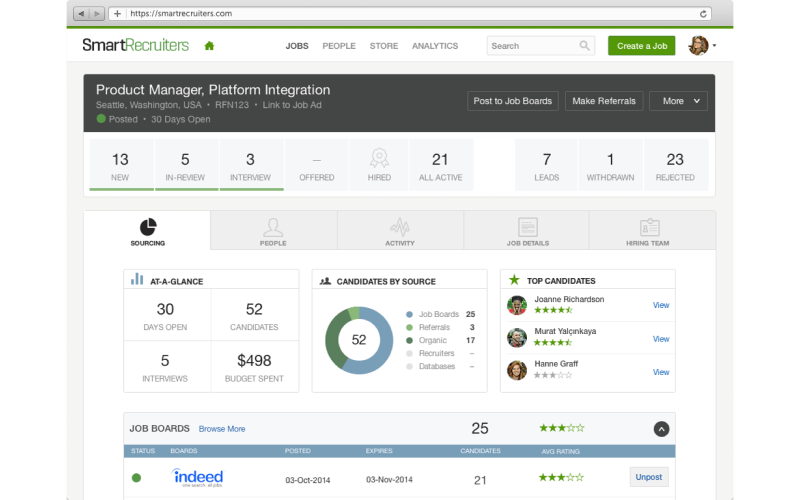800x500 pixels.
Task: Open the People navigation menu
Action: pos(339,46)
